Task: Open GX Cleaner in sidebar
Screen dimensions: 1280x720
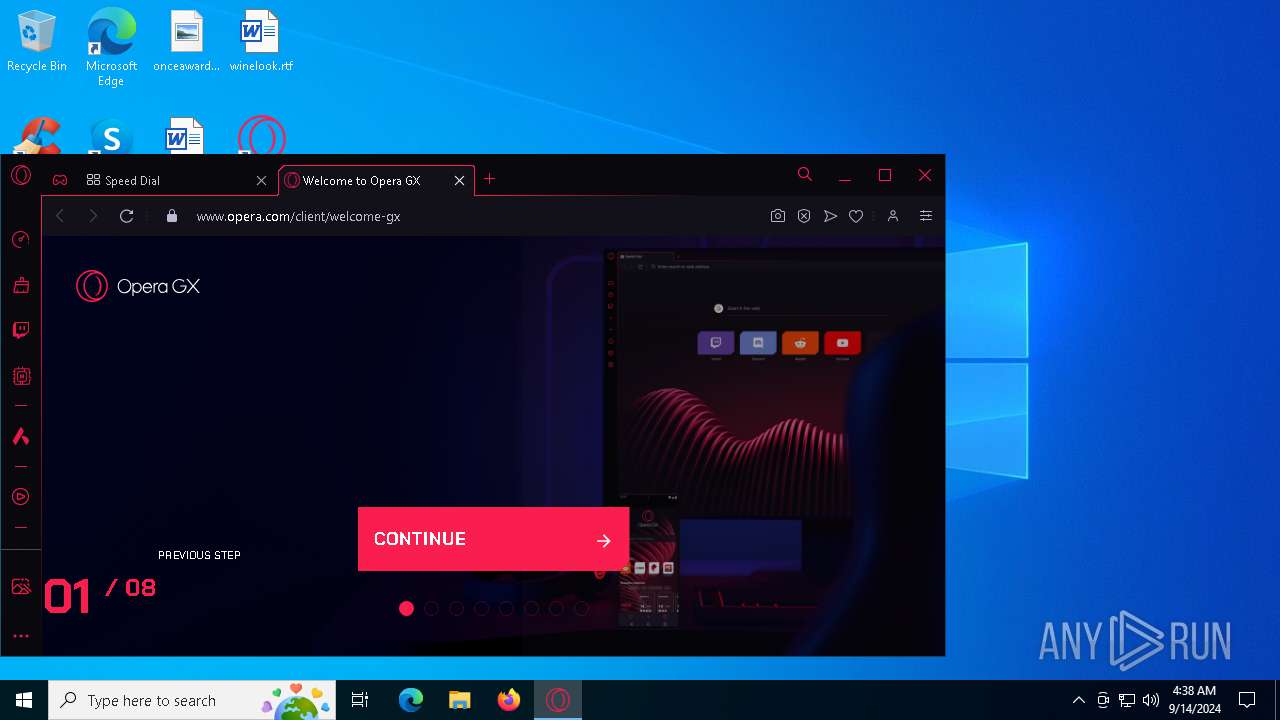Action: [x=21, y=285]
